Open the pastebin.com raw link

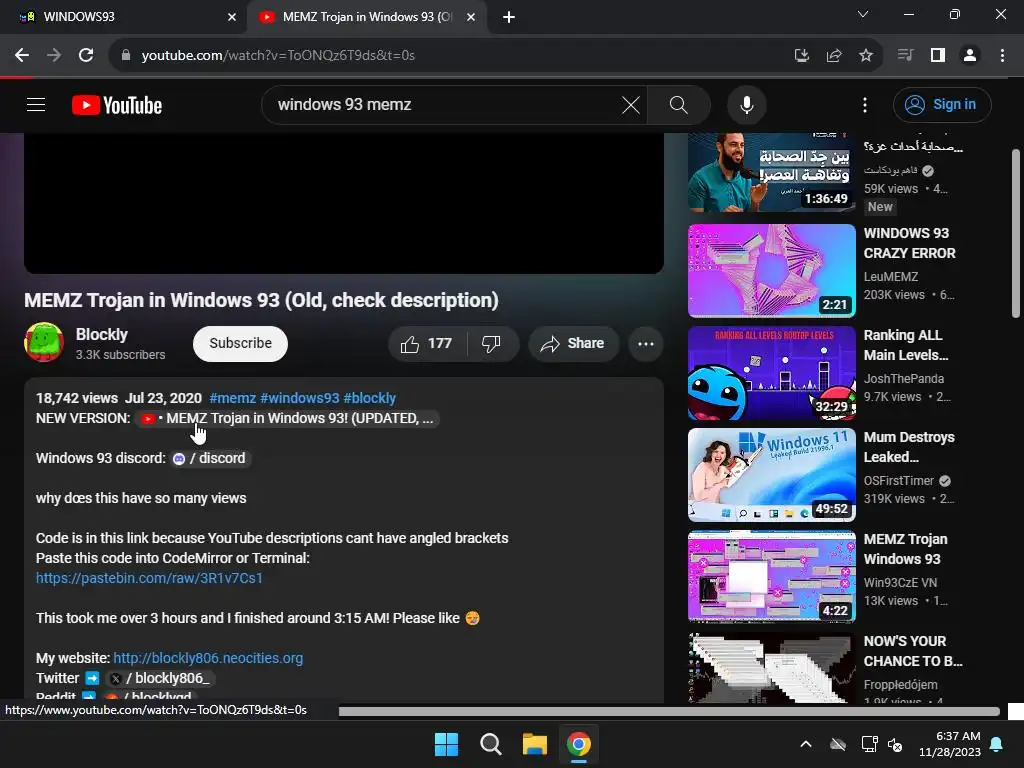tap(149, 578)
